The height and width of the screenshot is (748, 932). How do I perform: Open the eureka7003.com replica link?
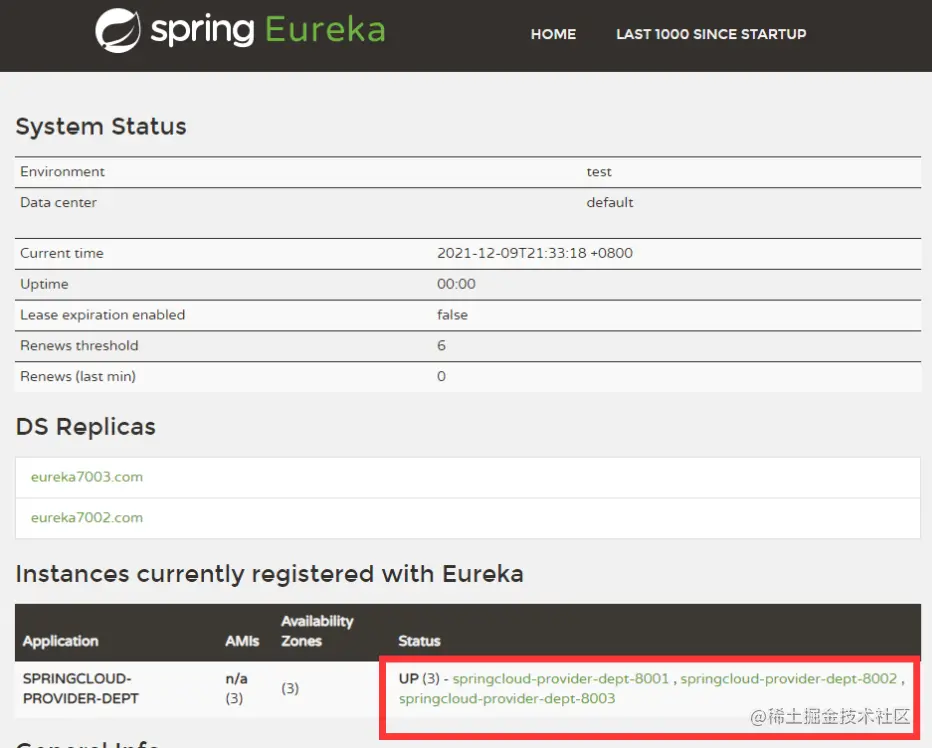pos(87,477)
